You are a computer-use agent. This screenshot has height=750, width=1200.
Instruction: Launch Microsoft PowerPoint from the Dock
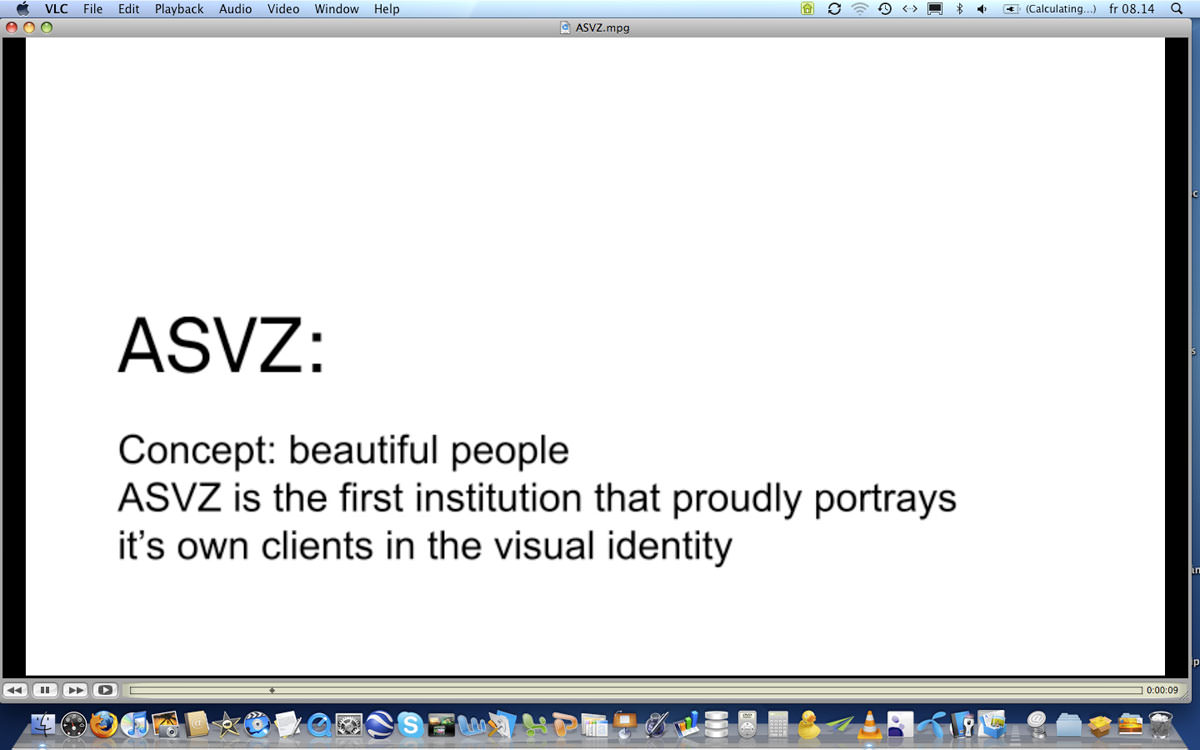click(x=565, y=724)
